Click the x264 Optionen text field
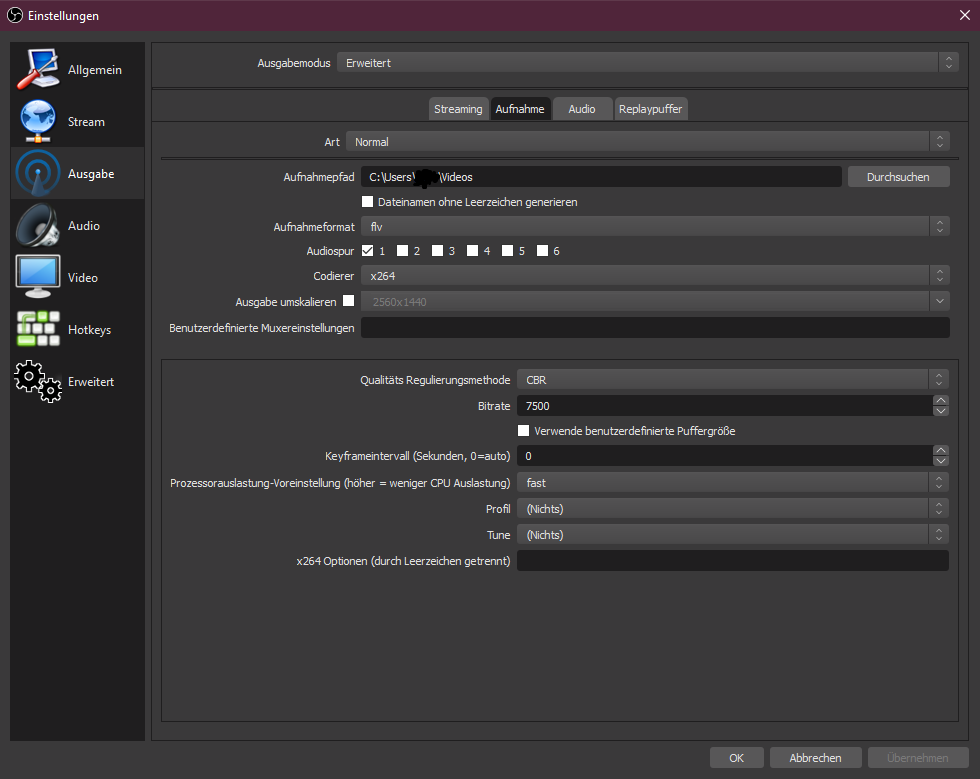The image size is (980, 779). click(732, 561)
